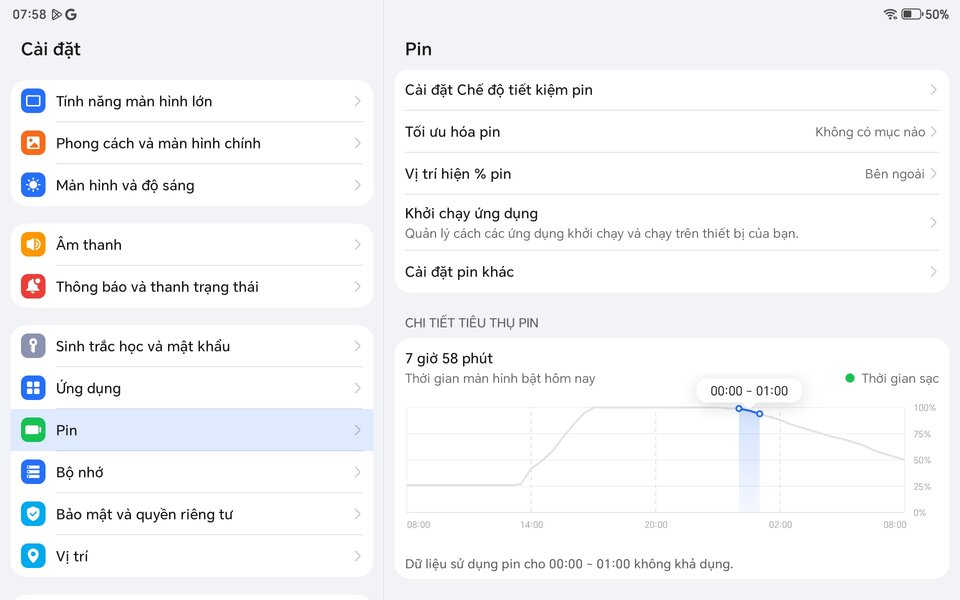This screenshot has width=960, height=600.
Task: Select Âm thanh menu item
Action: (192, 244)
